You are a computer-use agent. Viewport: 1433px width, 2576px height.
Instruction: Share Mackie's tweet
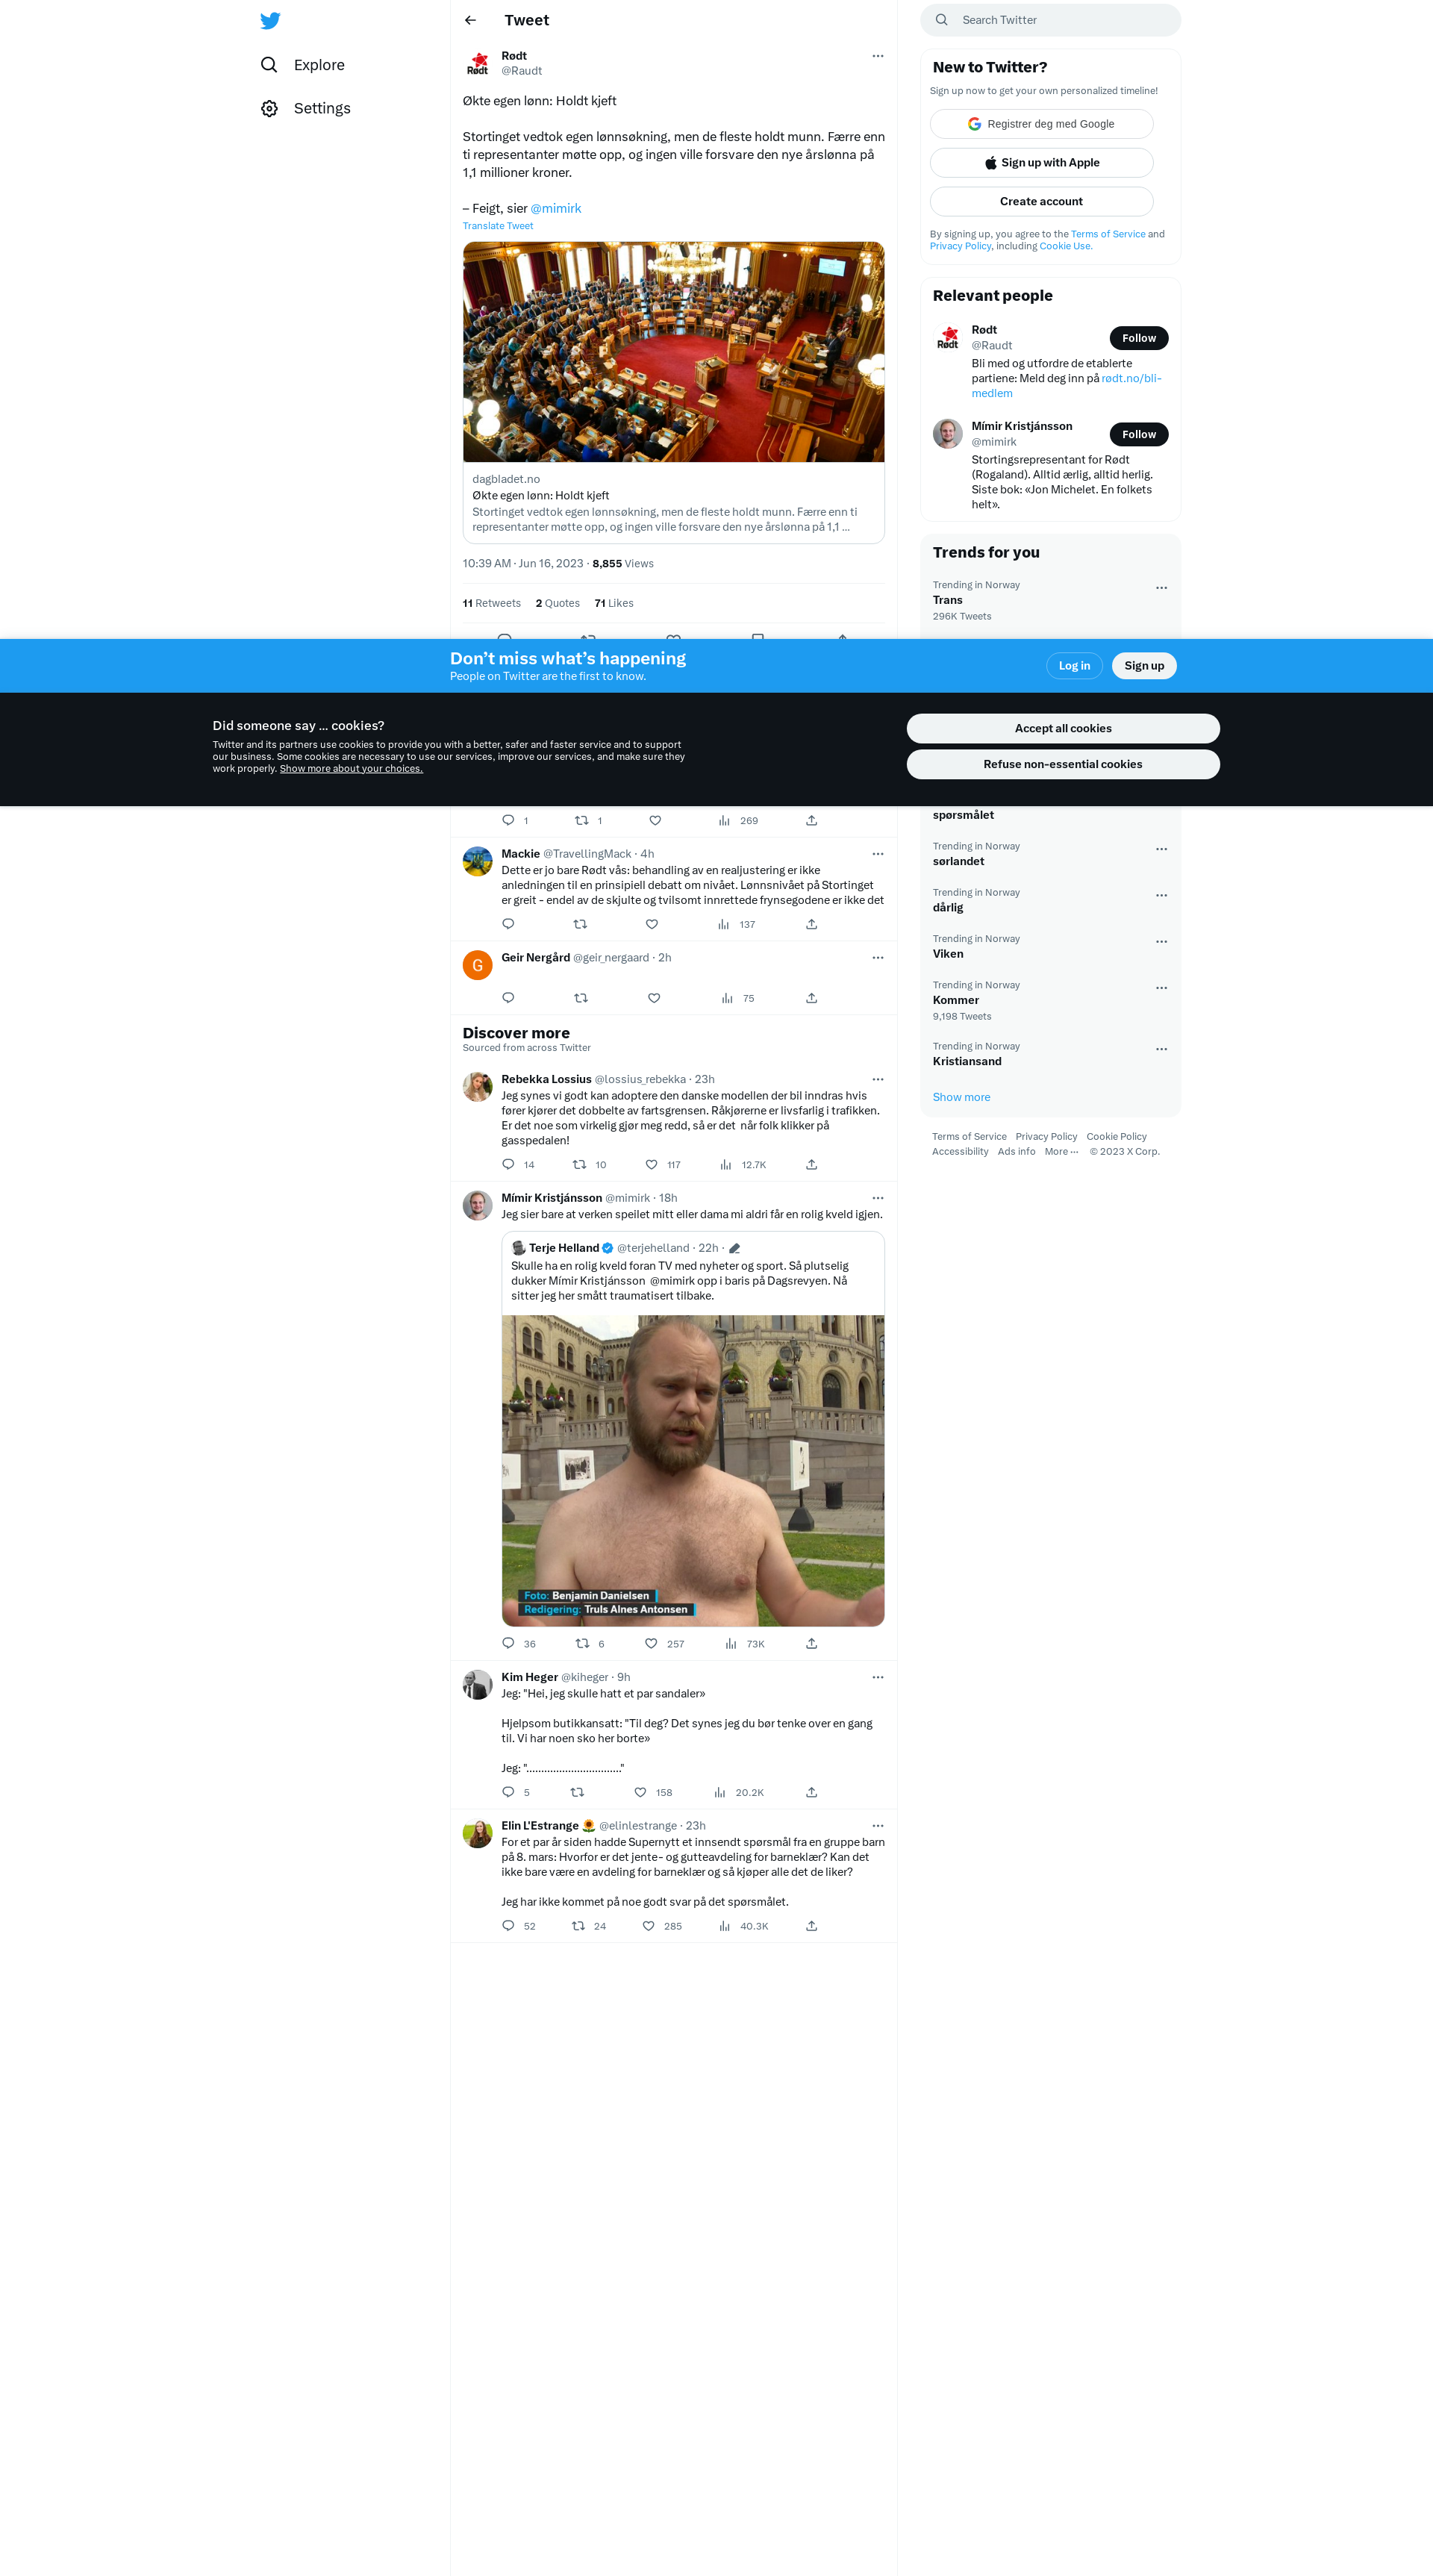[x=811, y=924]
